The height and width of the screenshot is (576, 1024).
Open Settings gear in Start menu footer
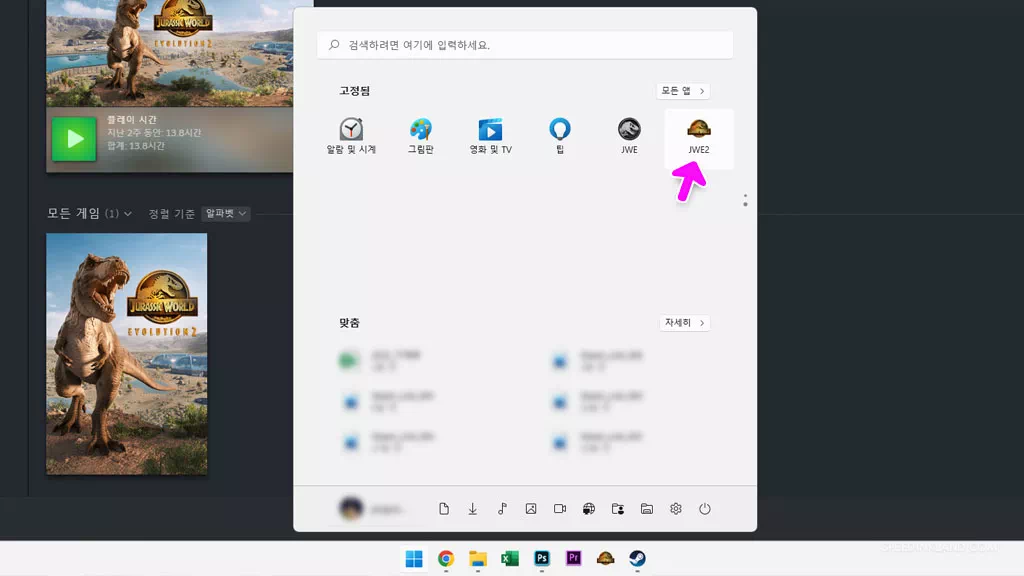click(x=676, y=509)
